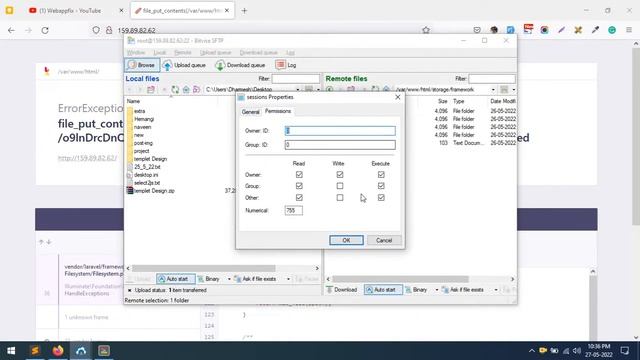This screenshot has width=640, height=360.
Task: Click the remote files Filter field
Action: tap(492, 78)
